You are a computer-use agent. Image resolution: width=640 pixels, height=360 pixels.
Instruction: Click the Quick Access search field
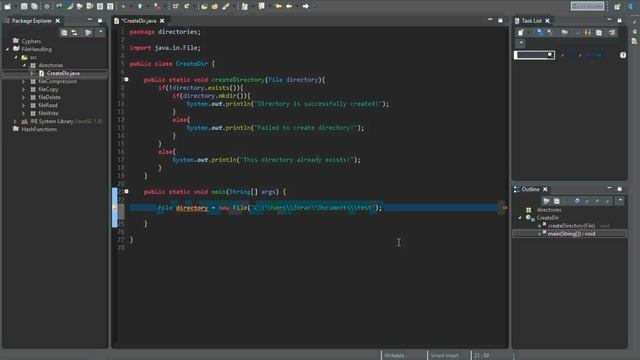click(x=587, y=6)
